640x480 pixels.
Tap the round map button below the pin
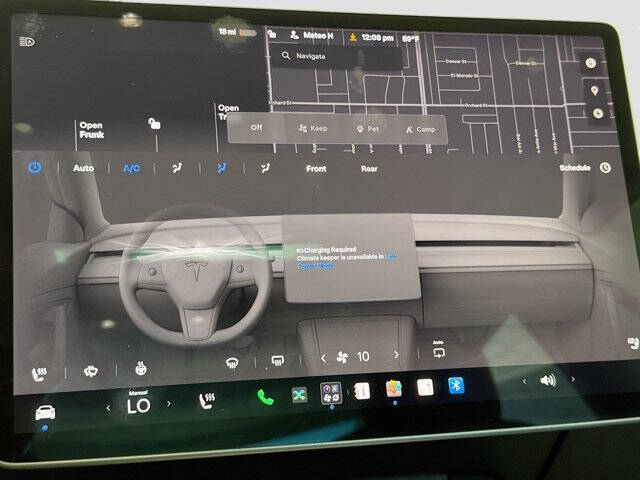tap(598, 113)
